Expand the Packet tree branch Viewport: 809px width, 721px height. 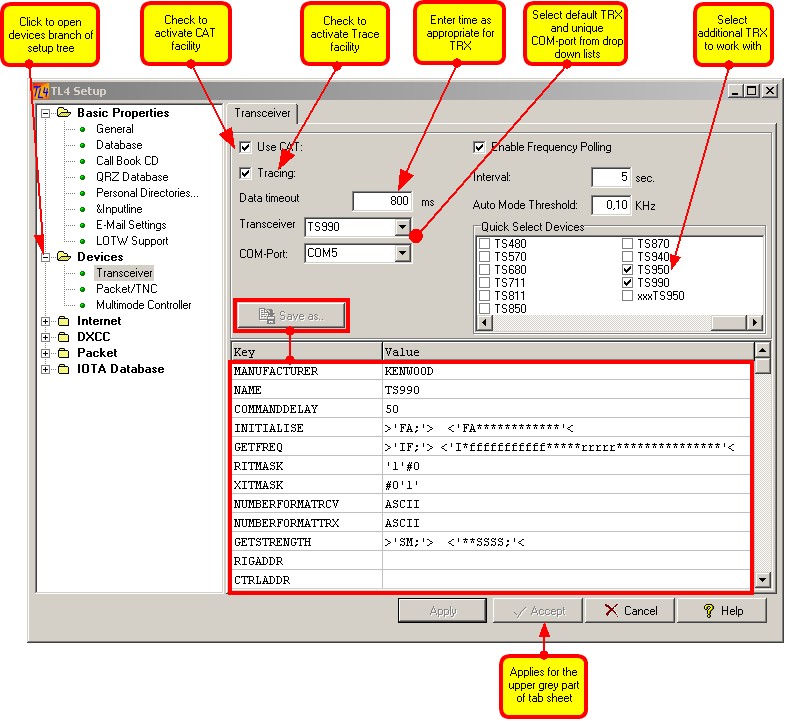click(x=45, y=353)
